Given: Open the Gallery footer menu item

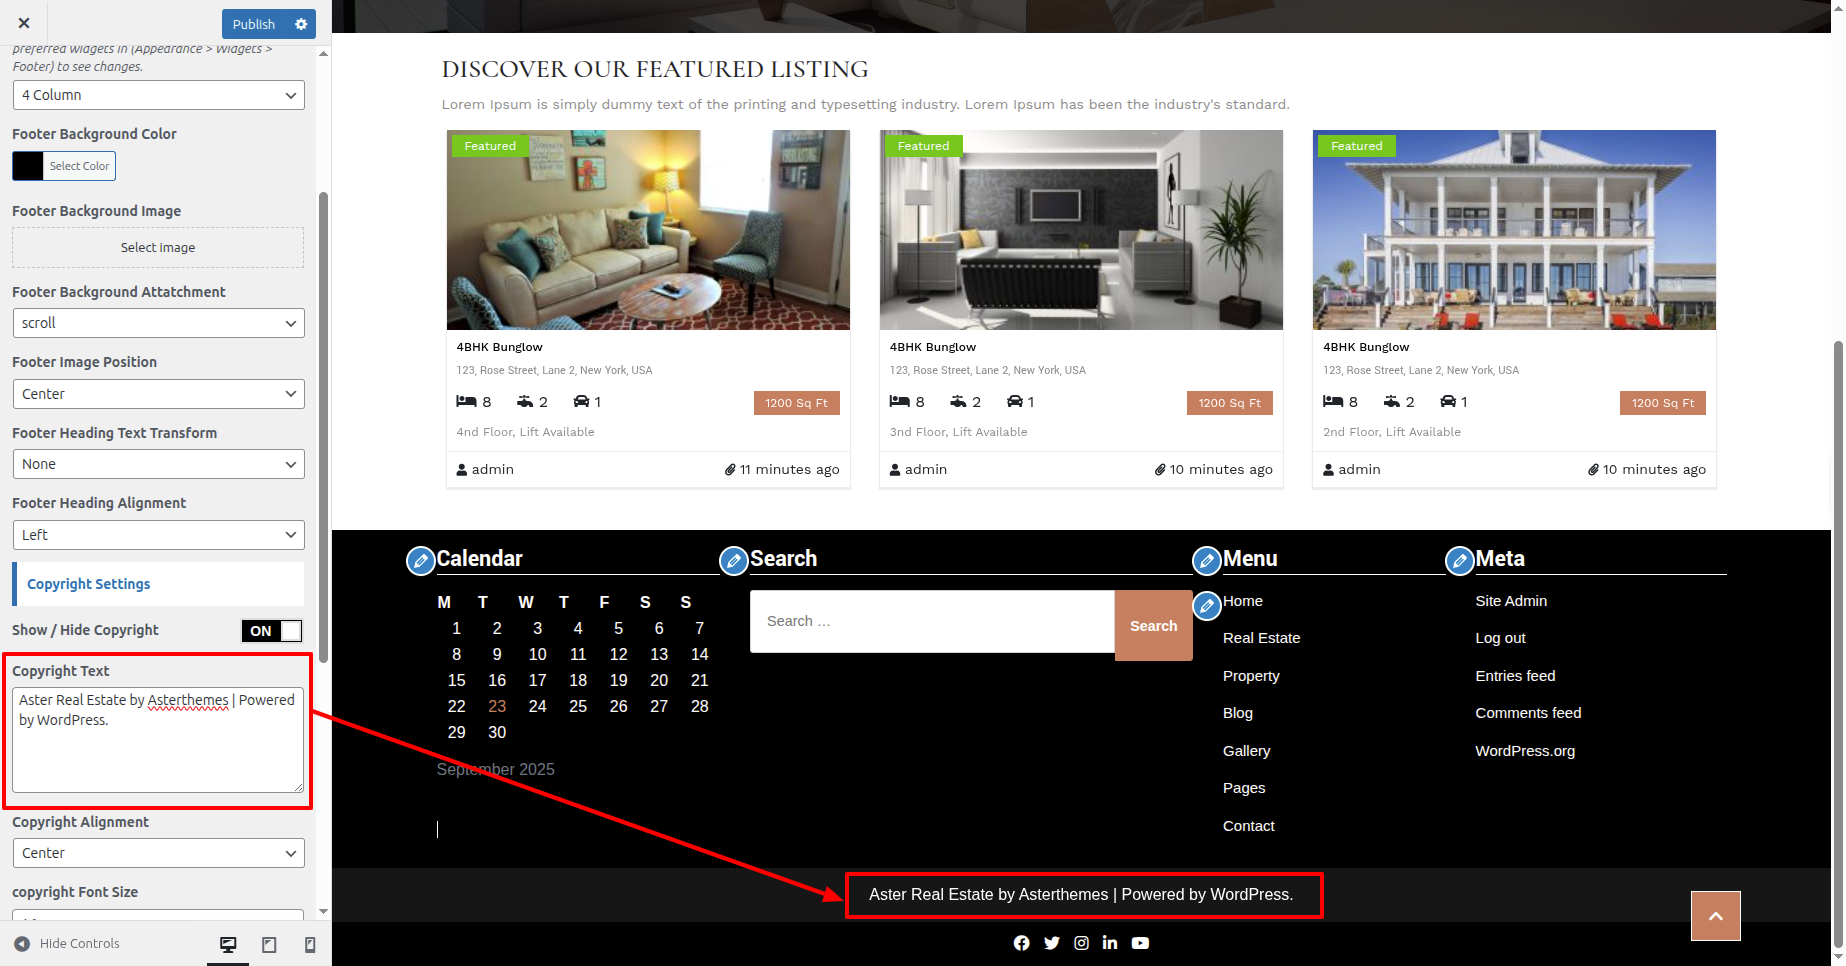Looking at the screenshot, I should (1246, 751).
